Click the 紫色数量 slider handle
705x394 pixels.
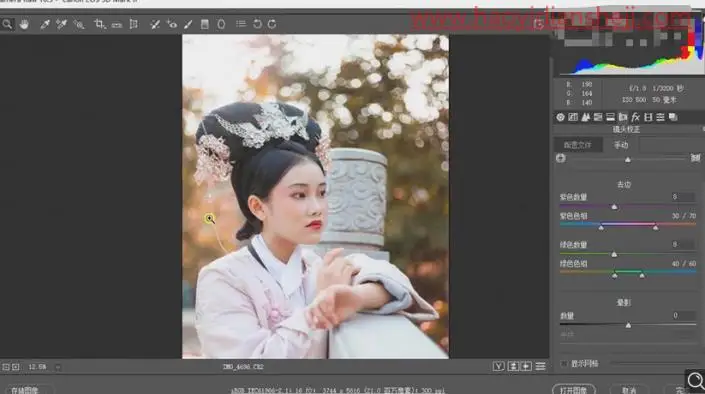tap(614, 206)
